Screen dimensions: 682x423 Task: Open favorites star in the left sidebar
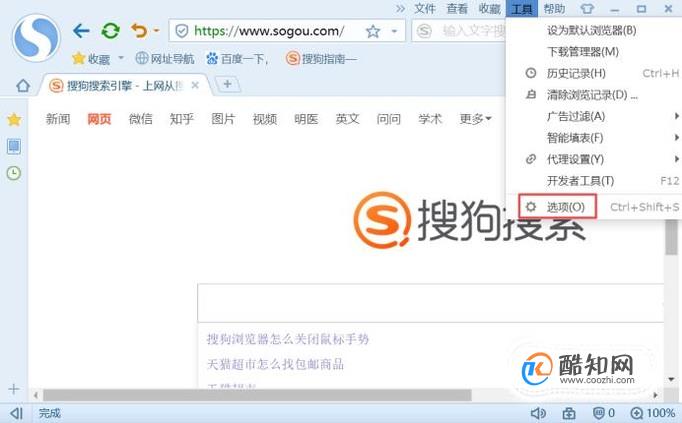[x=14, y=120]
